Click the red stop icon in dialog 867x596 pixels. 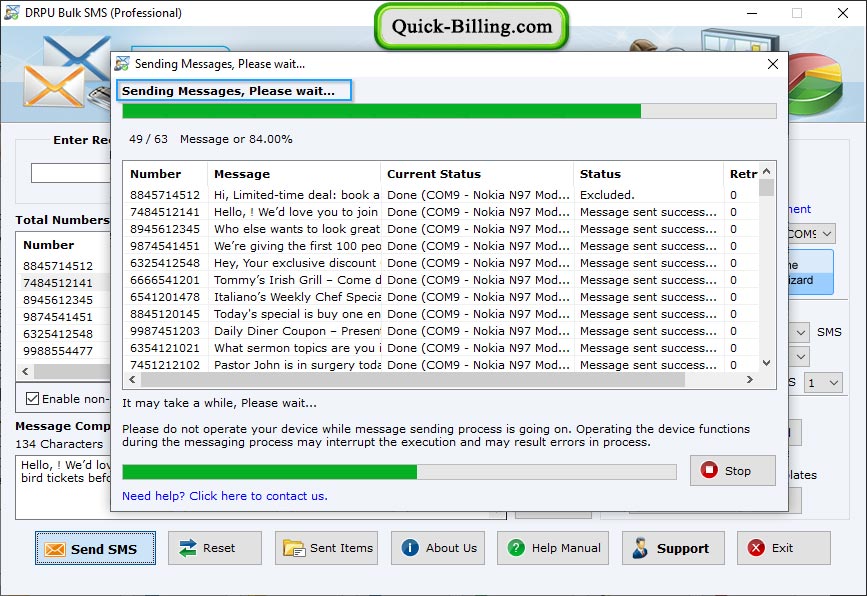pyautogui.click(x=709, y=470)
